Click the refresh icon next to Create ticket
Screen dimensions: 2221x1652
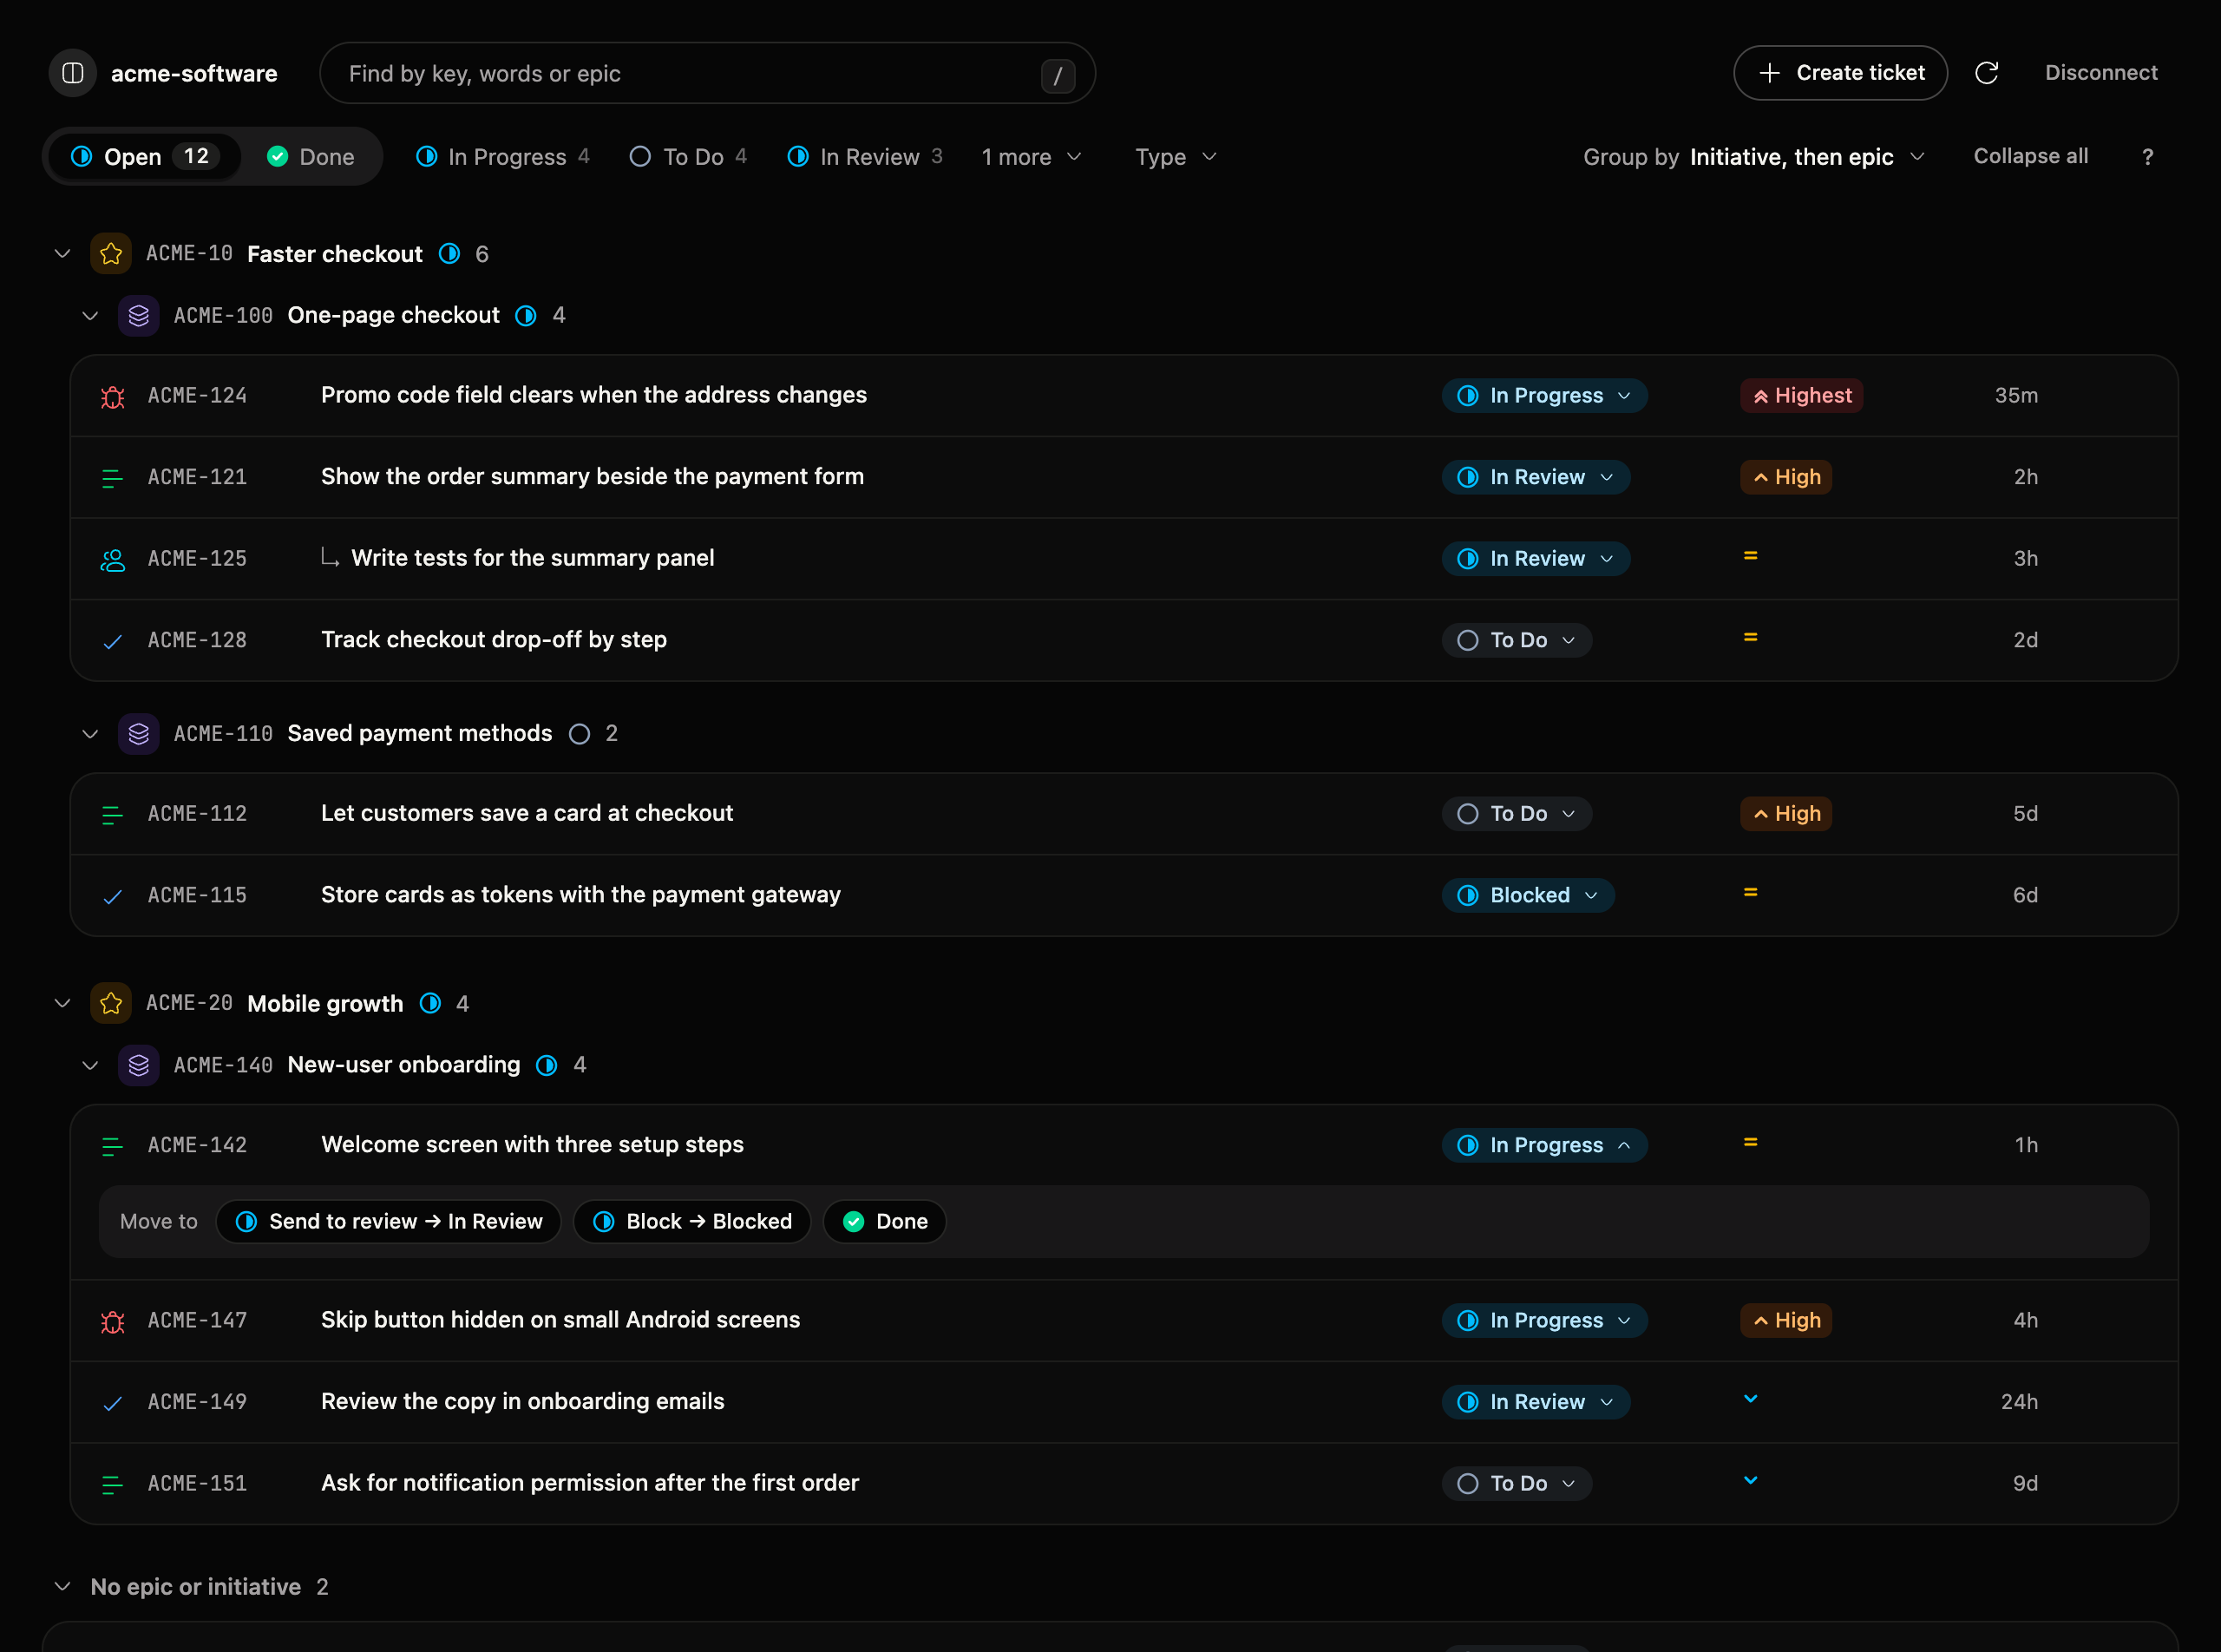(1986, 73)
